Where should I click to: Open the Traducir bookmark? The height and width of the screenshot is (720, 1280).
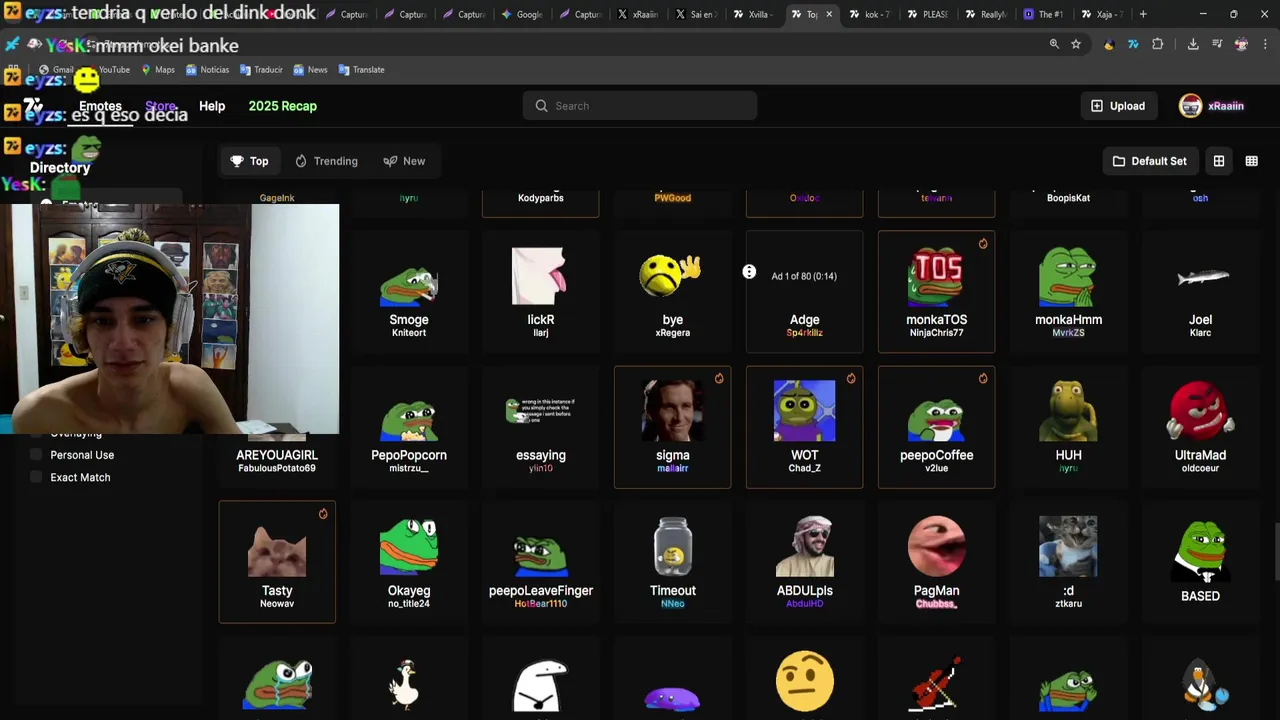261,70
